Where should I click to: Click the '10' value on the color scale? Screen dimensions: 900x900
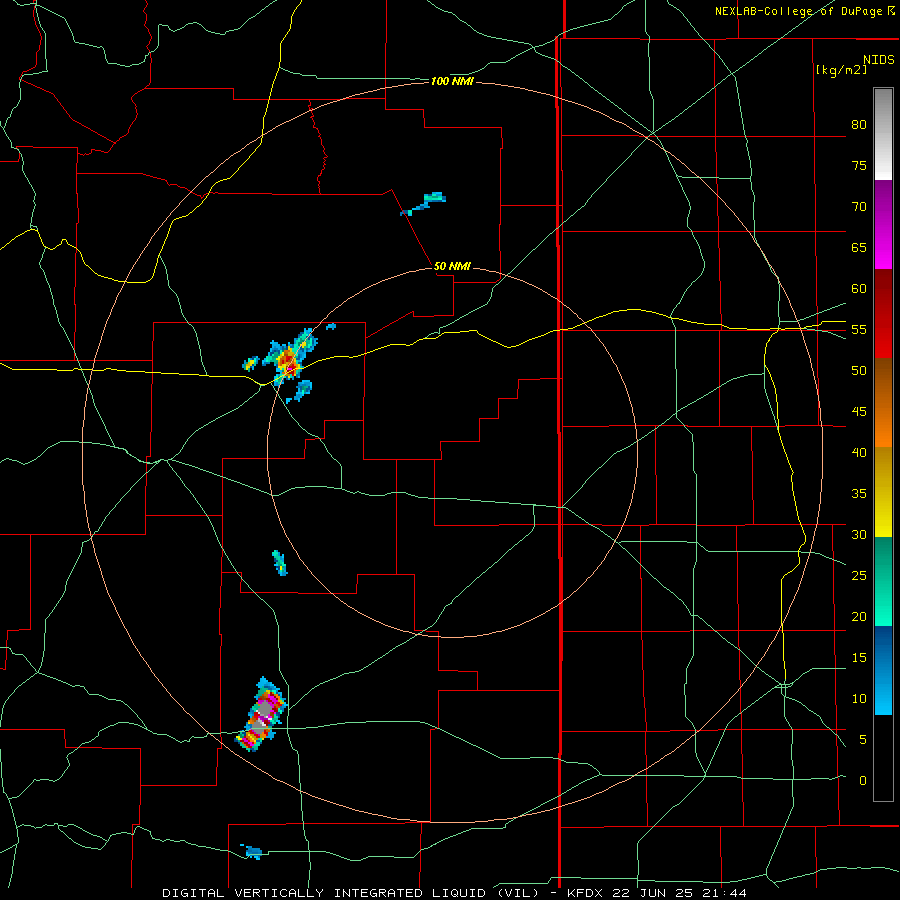coord(859,699)
